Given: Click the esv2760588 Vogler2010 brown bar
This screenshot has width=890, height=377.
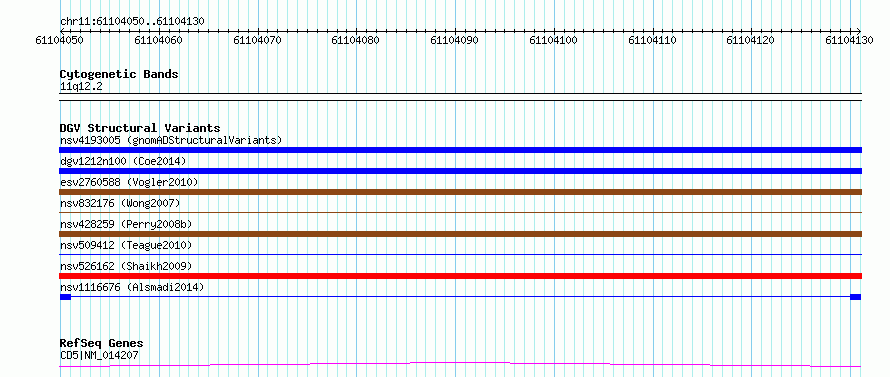Looking at the screenshot, I should (460, 192).
